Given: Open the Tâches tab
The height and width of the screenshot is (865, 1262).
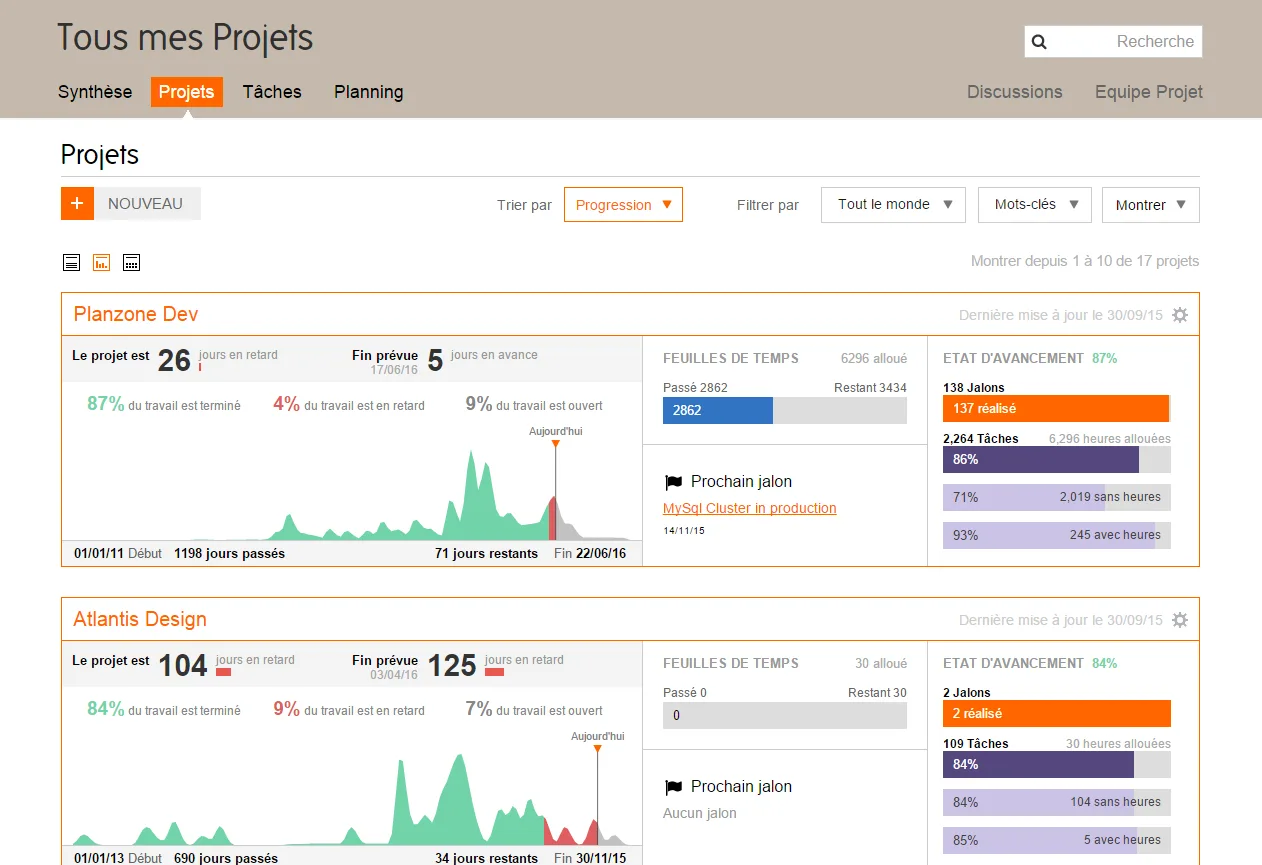Looking at the screenshot, I should [272, 92].
